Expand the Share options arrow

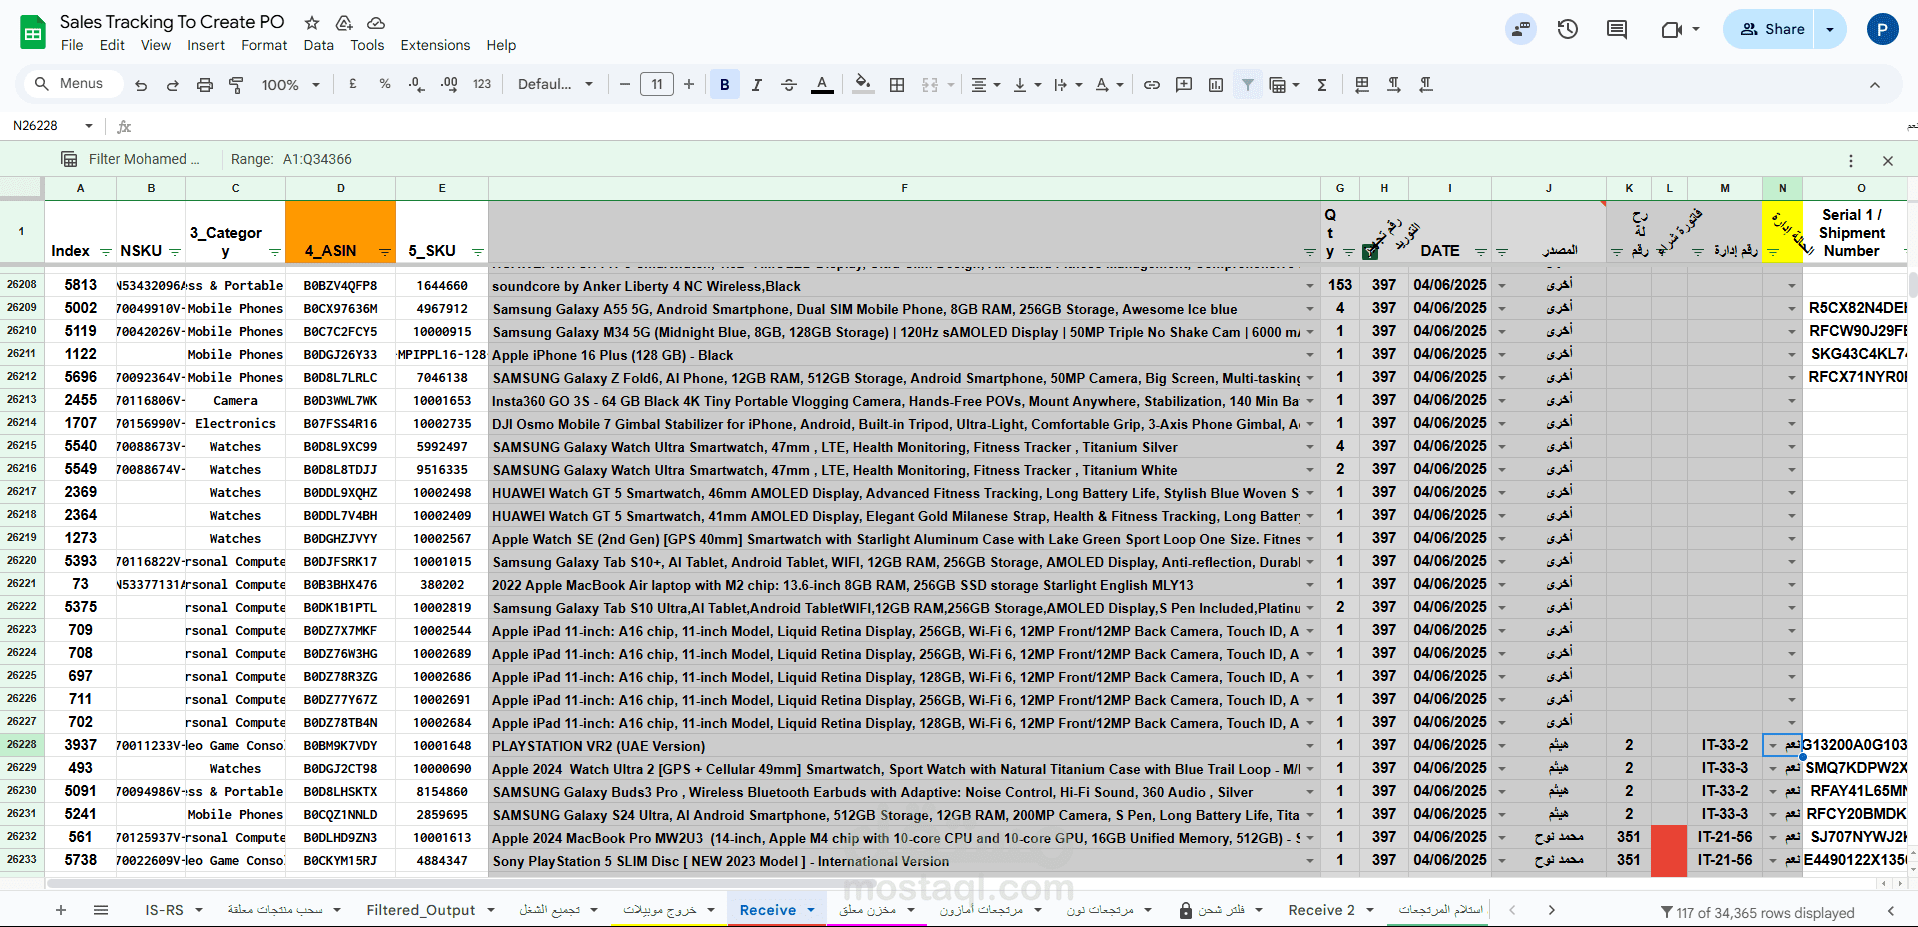click(x=1830, y=29)
